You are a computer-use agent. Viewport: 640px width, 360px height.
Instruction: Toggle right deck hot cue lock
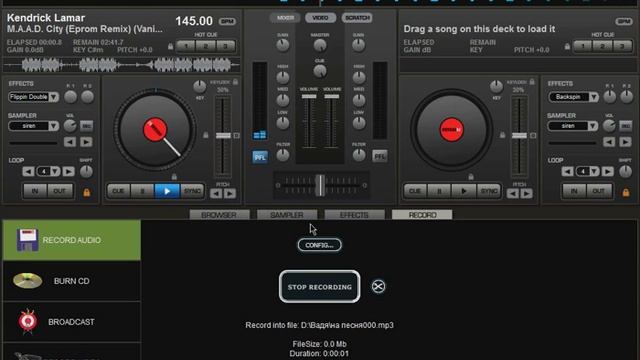pyautogui.click(x=567, y=47)
